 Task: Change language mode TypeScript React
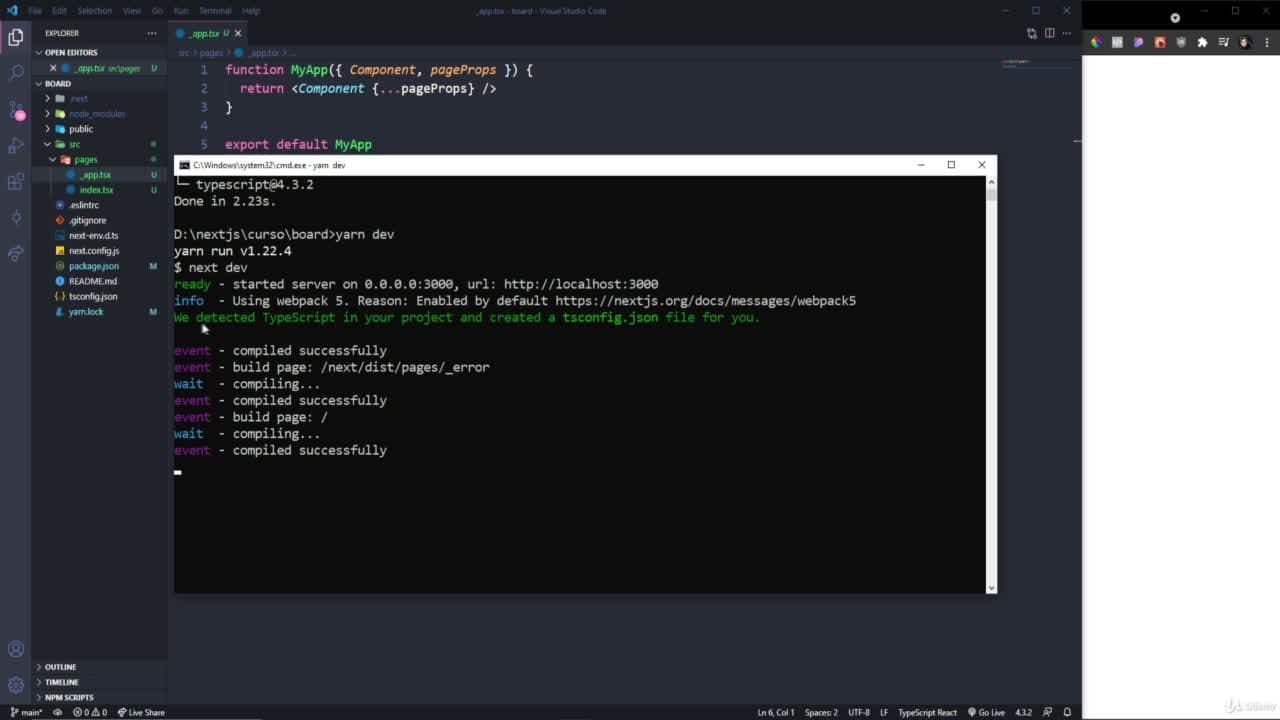coord(927,712)
